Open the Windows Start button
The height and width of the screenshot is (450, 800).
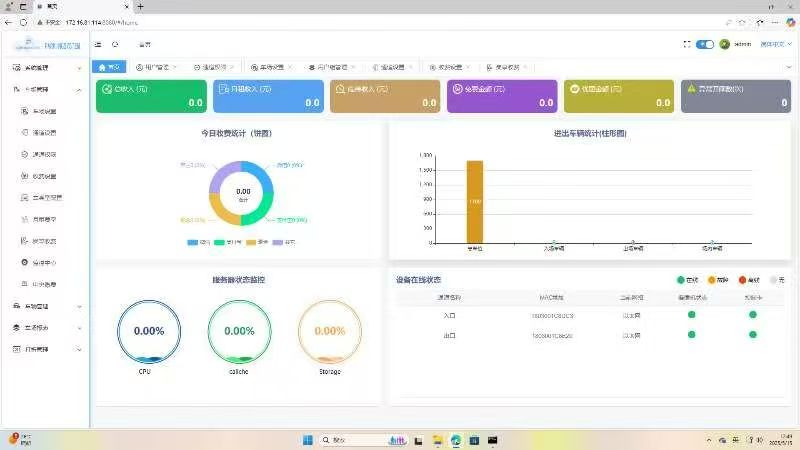click(x=308, y=440)
